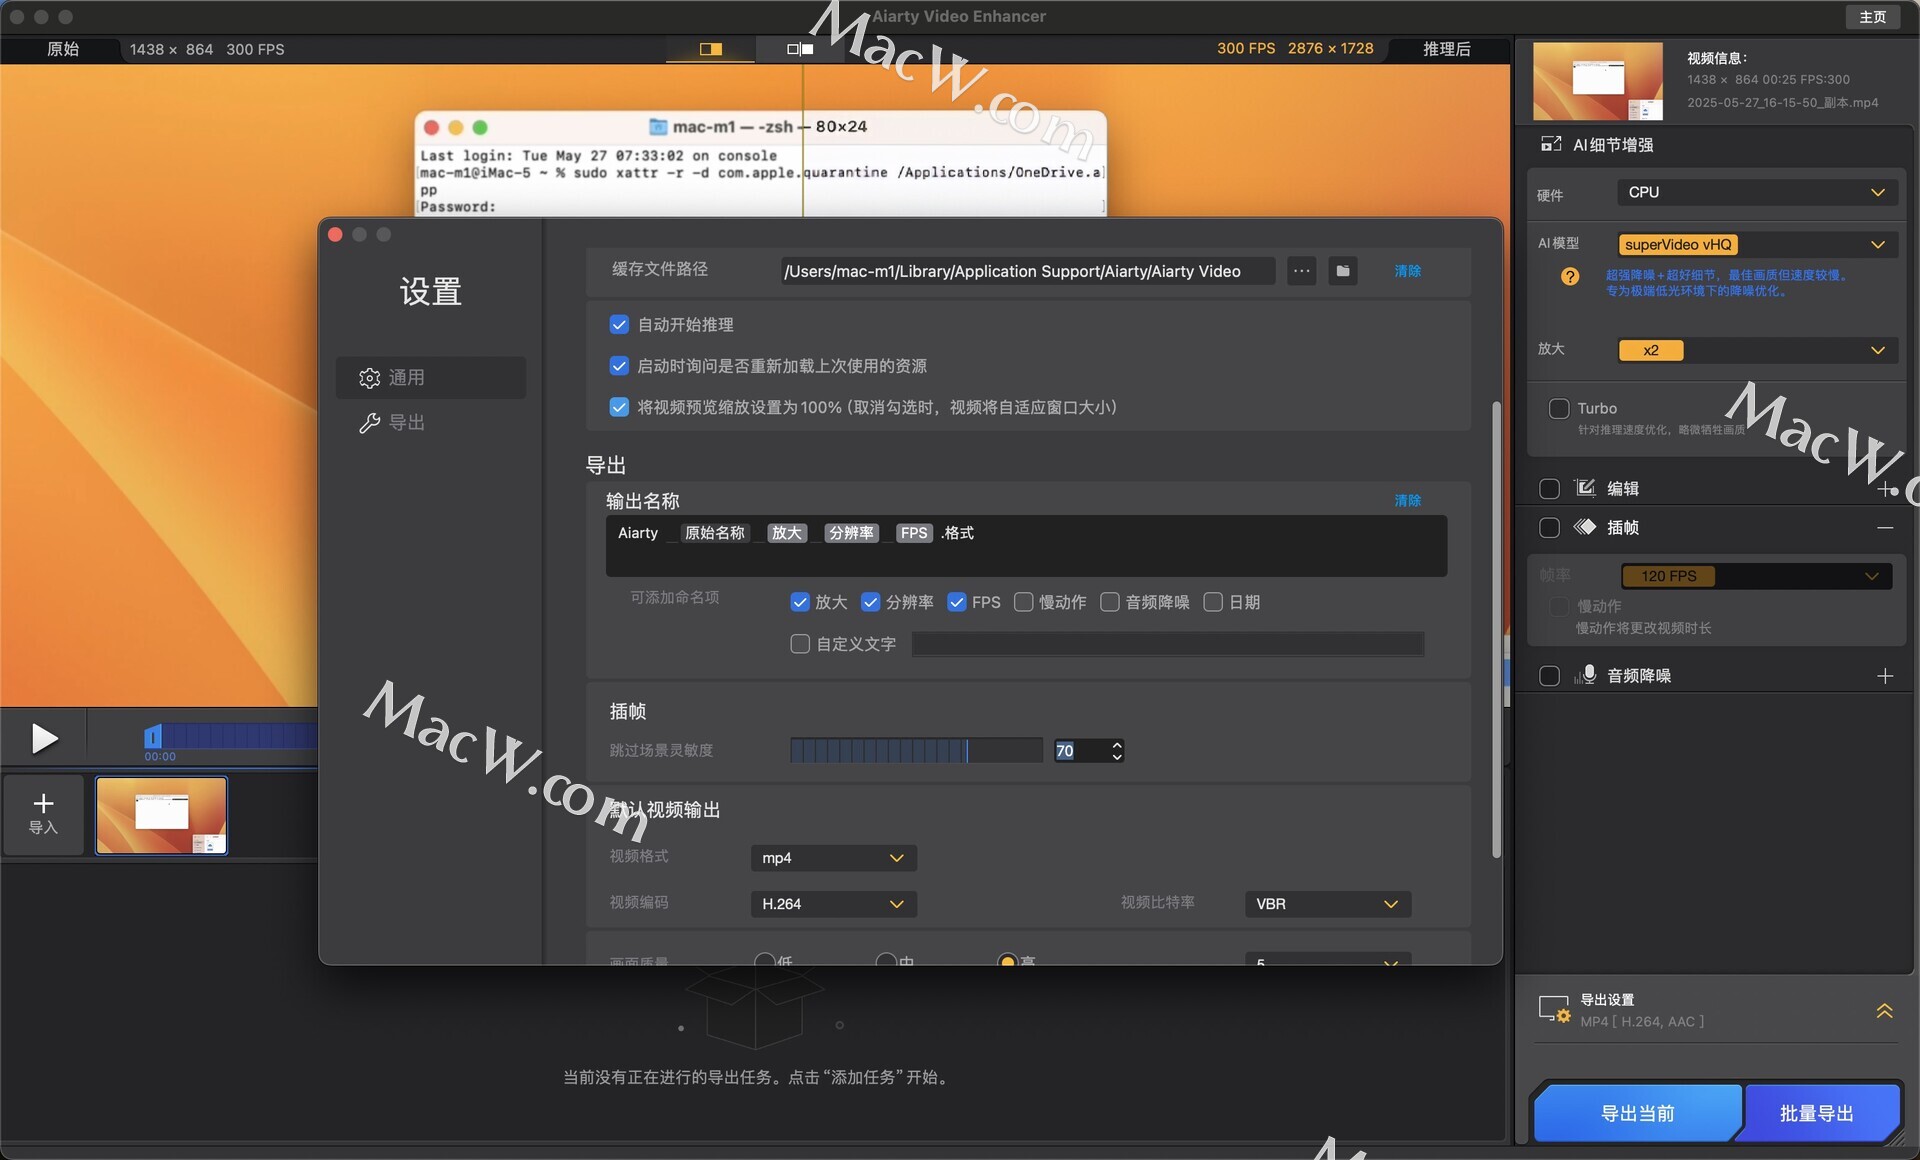This screenshot has height=1160, width=1920.
Task: Click the 原始名称 tag in output name
Action: coord(714,533)
